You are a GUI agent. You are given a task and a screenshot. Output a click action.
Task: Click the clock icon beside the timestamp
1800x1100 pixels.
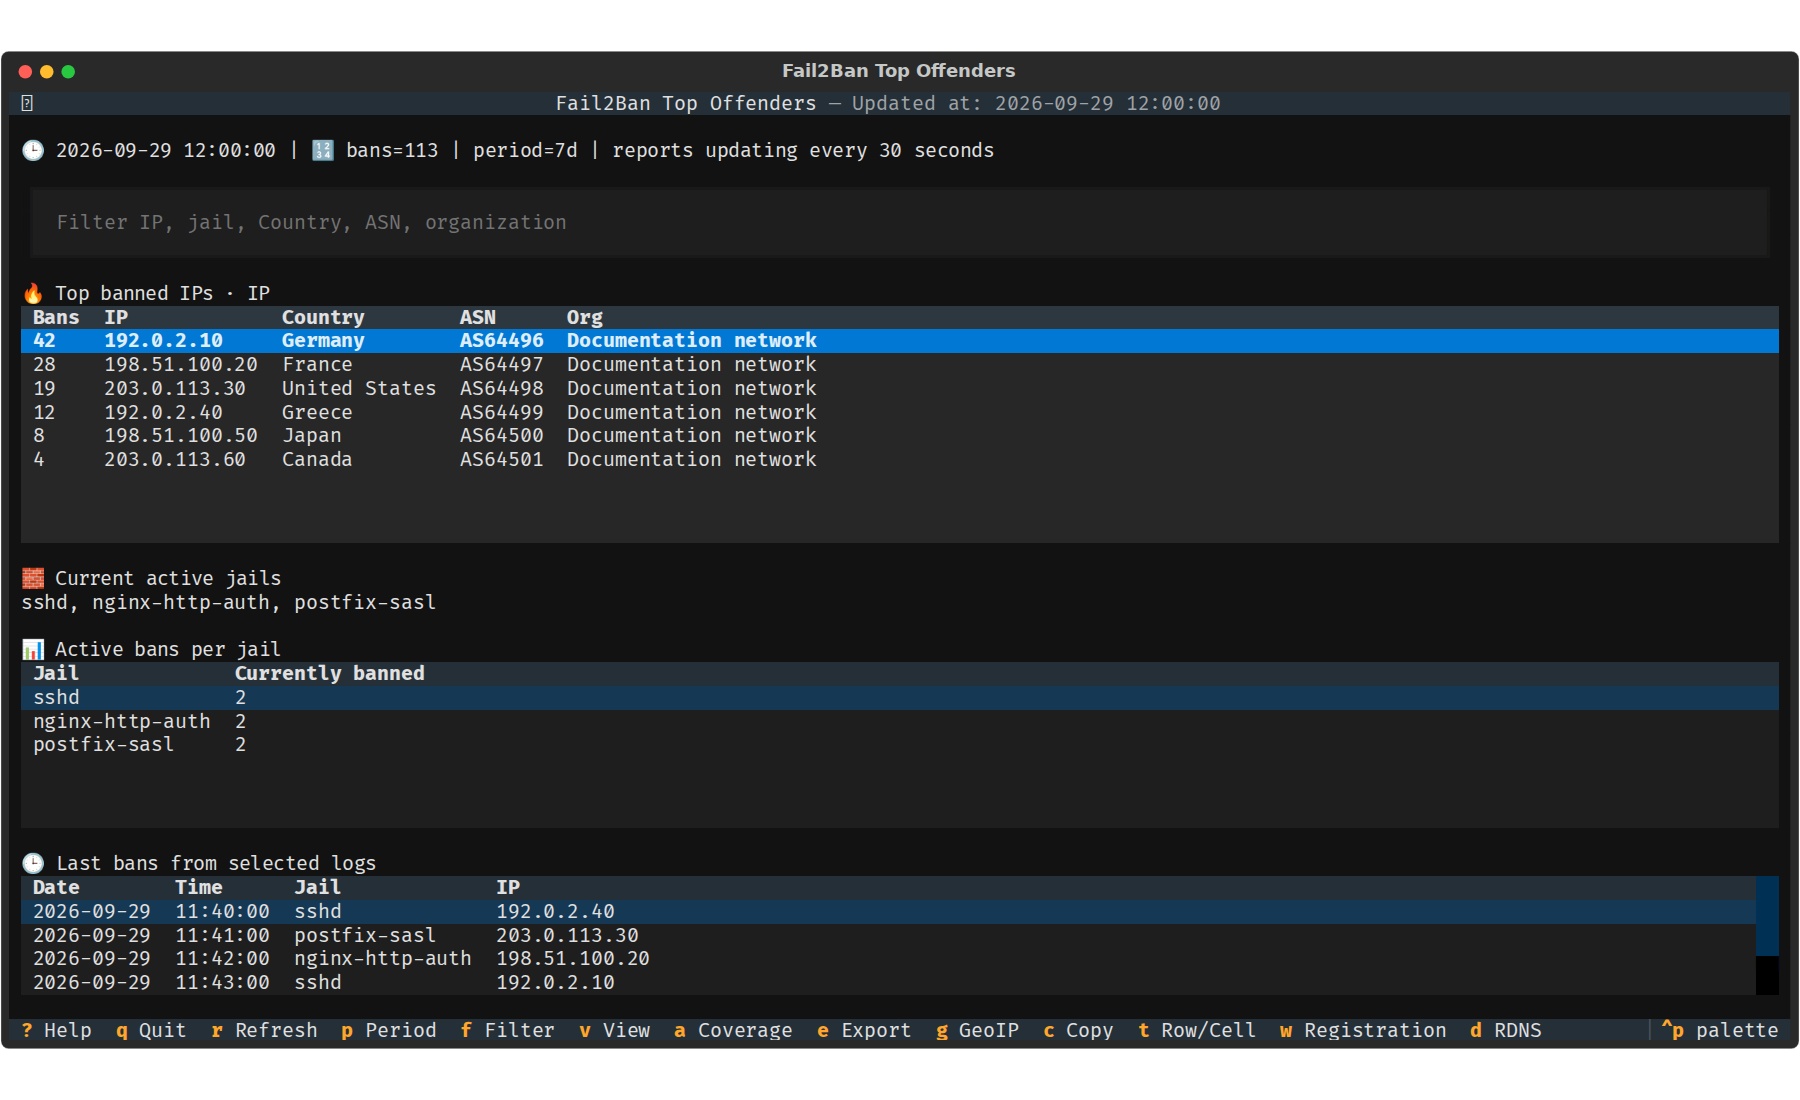click(33, 150)
